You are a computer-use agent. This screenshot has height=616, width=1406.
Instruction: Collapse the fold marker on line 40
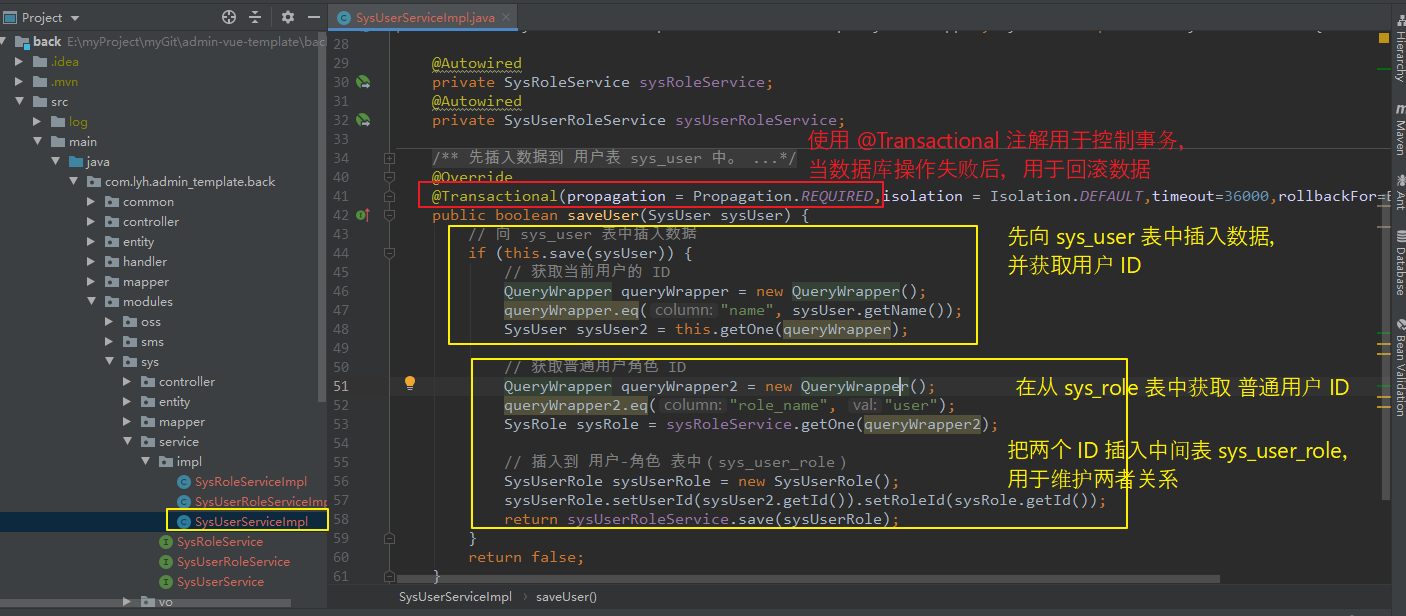[x=389, y=177]
